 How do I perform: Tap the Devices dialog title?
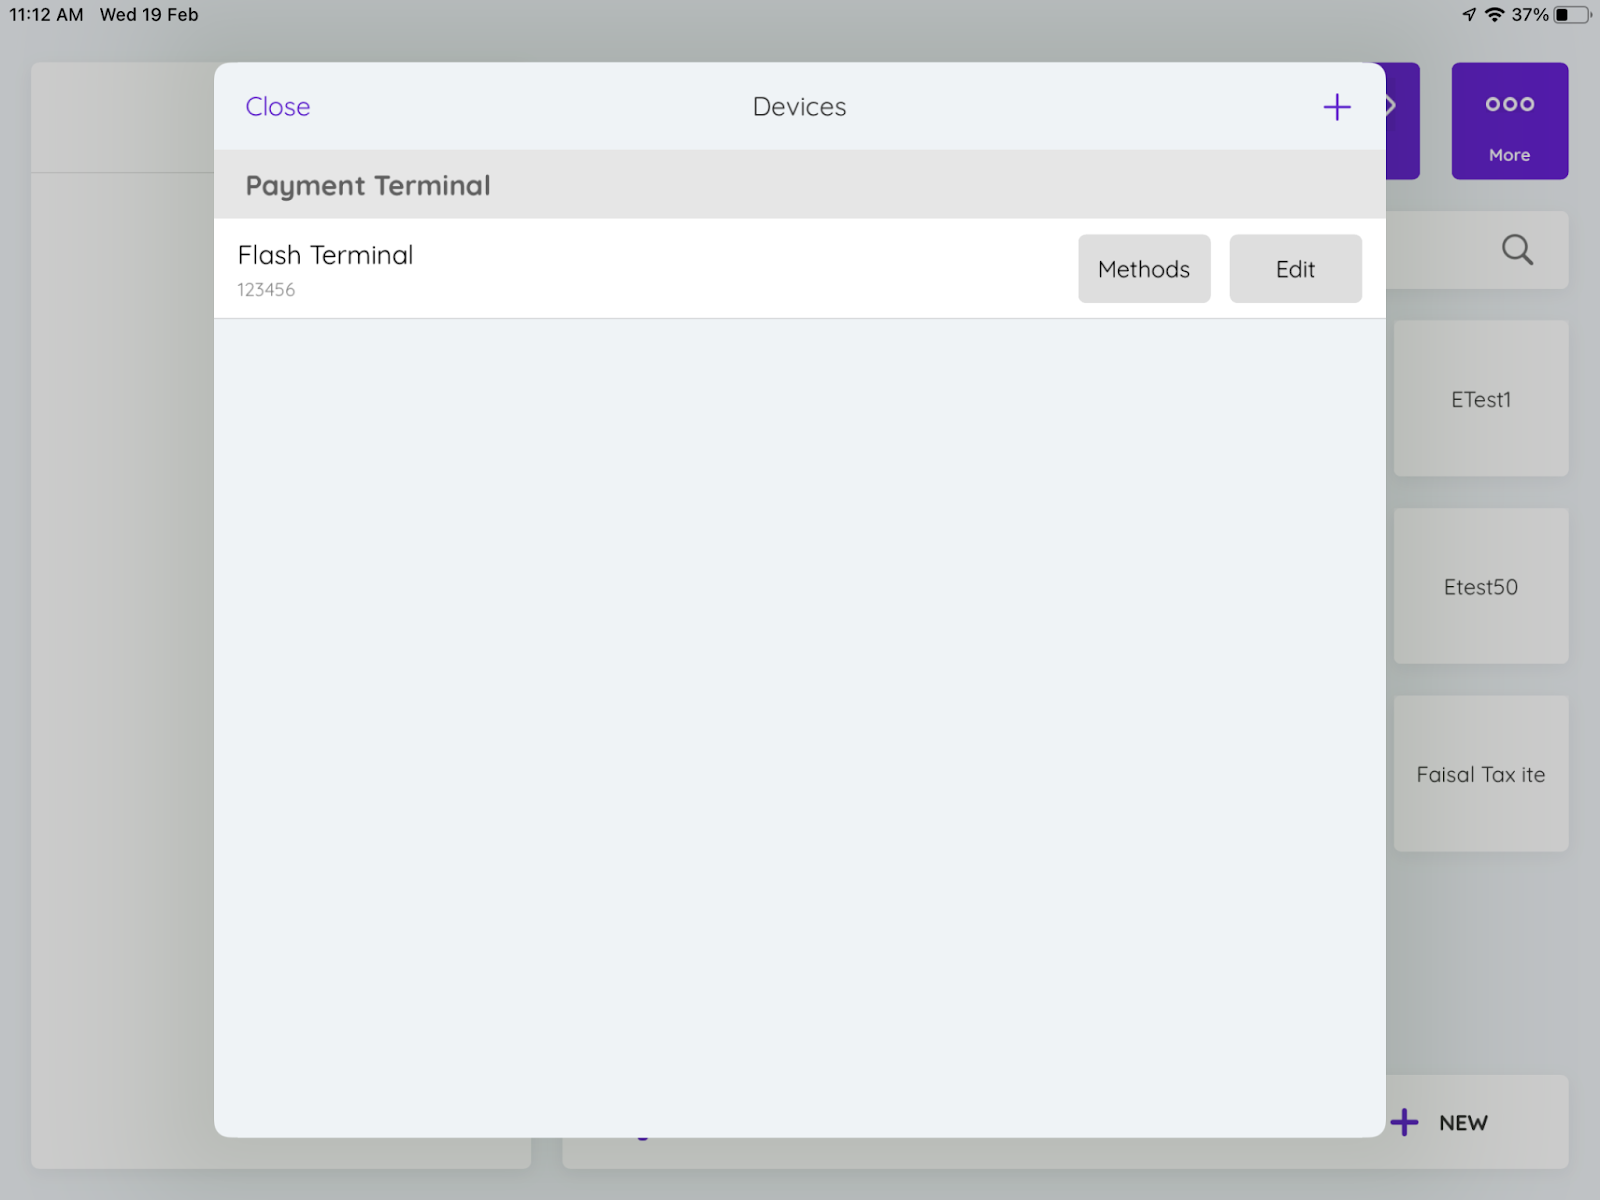[799, 107]
